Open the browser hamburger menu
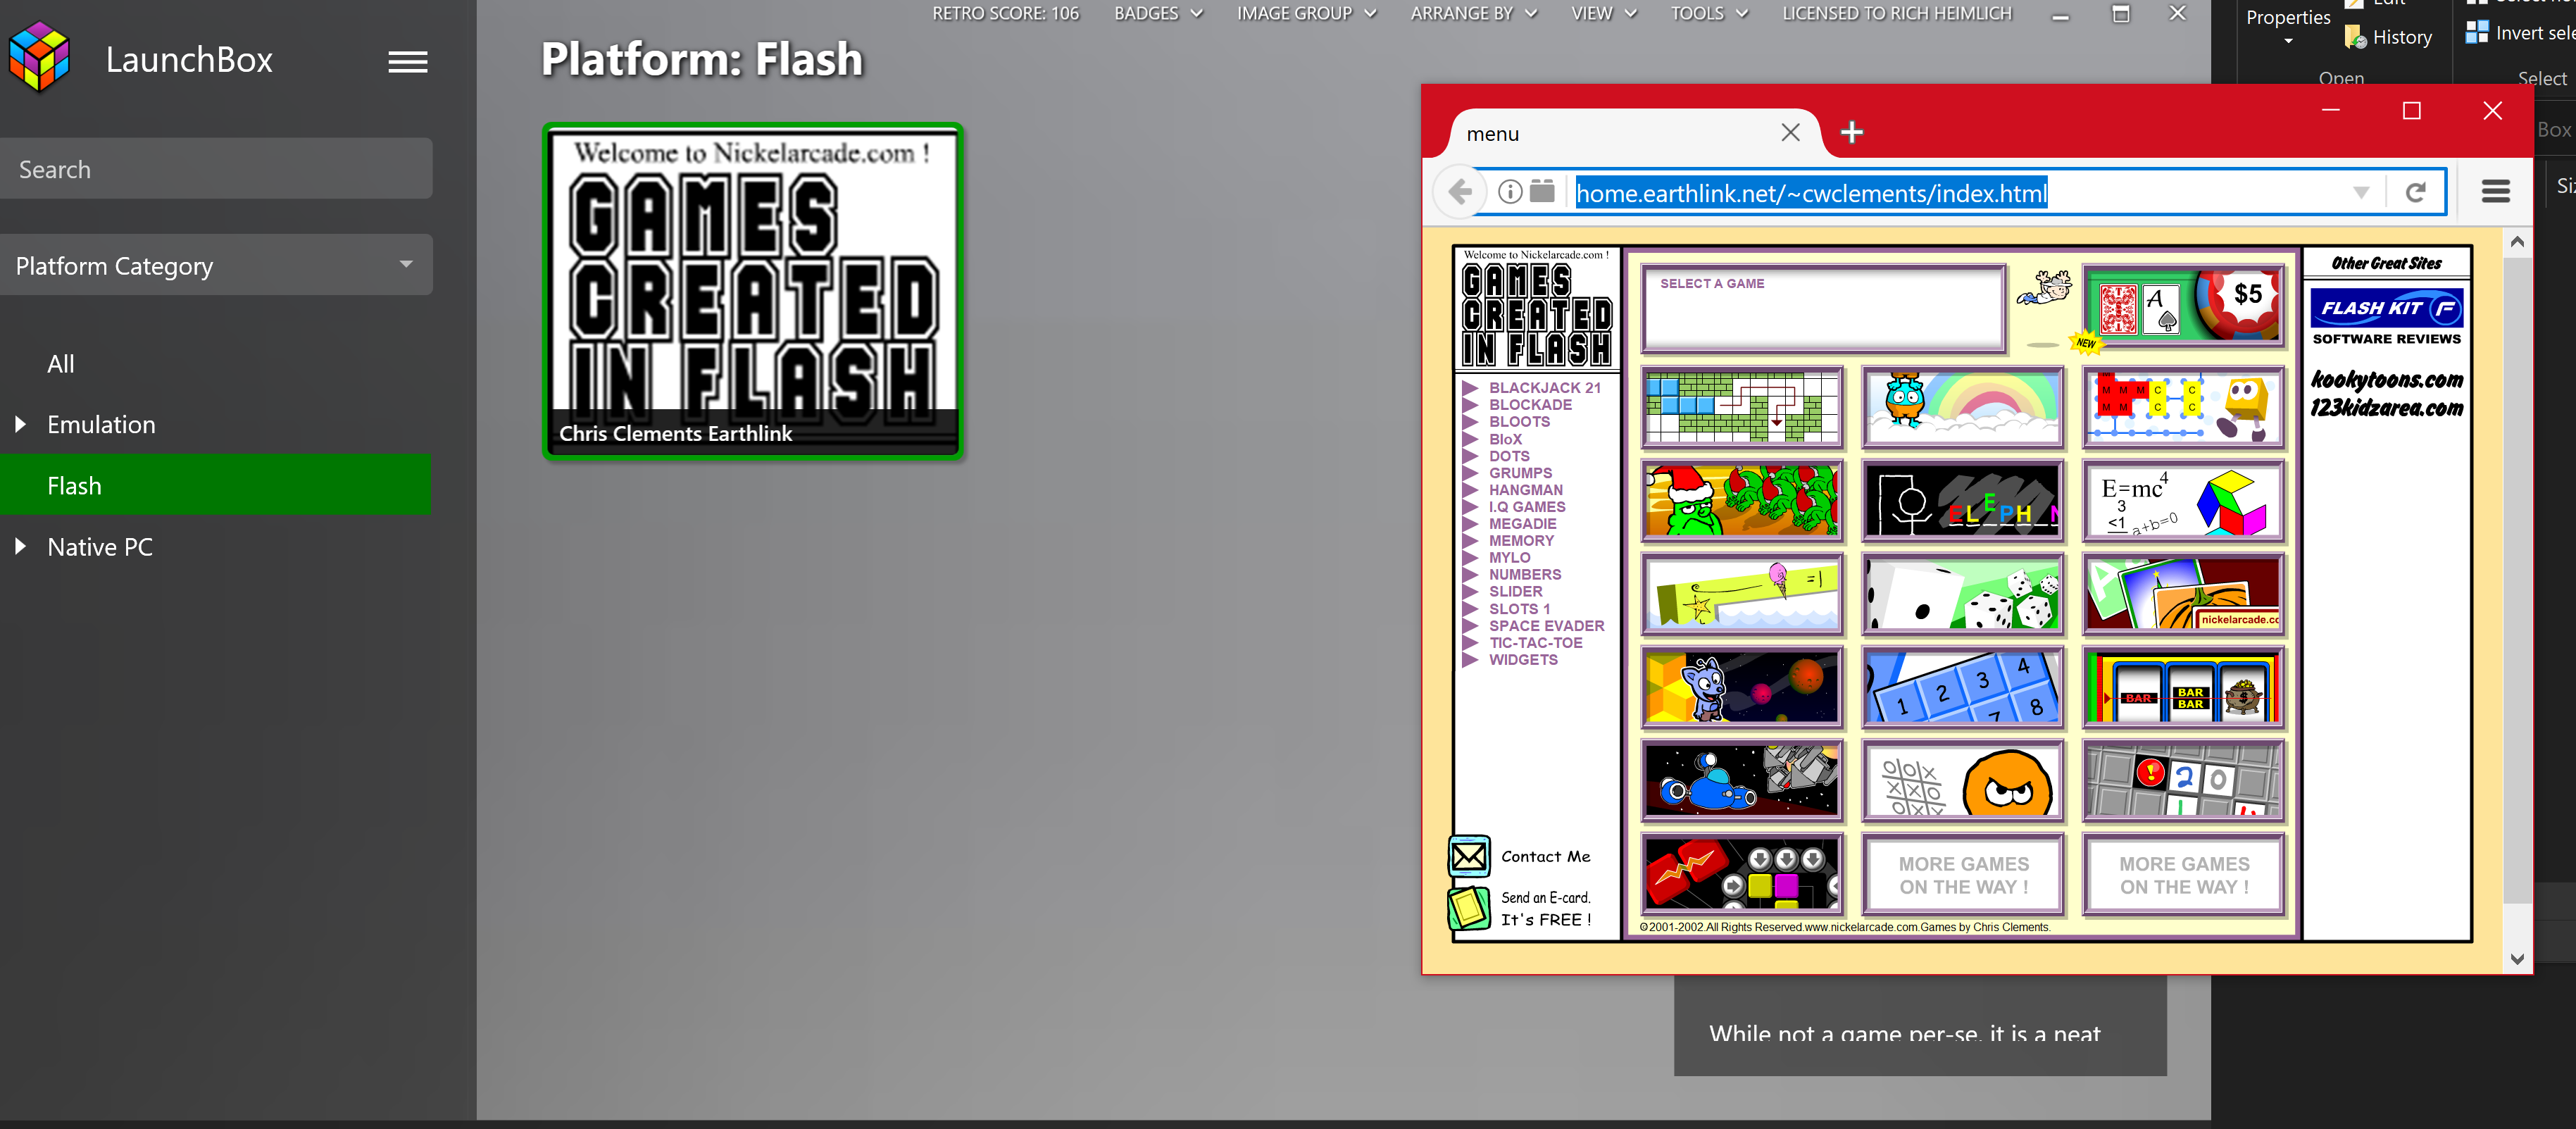The image size is (2576, 1129). [x=2495, y=192]
